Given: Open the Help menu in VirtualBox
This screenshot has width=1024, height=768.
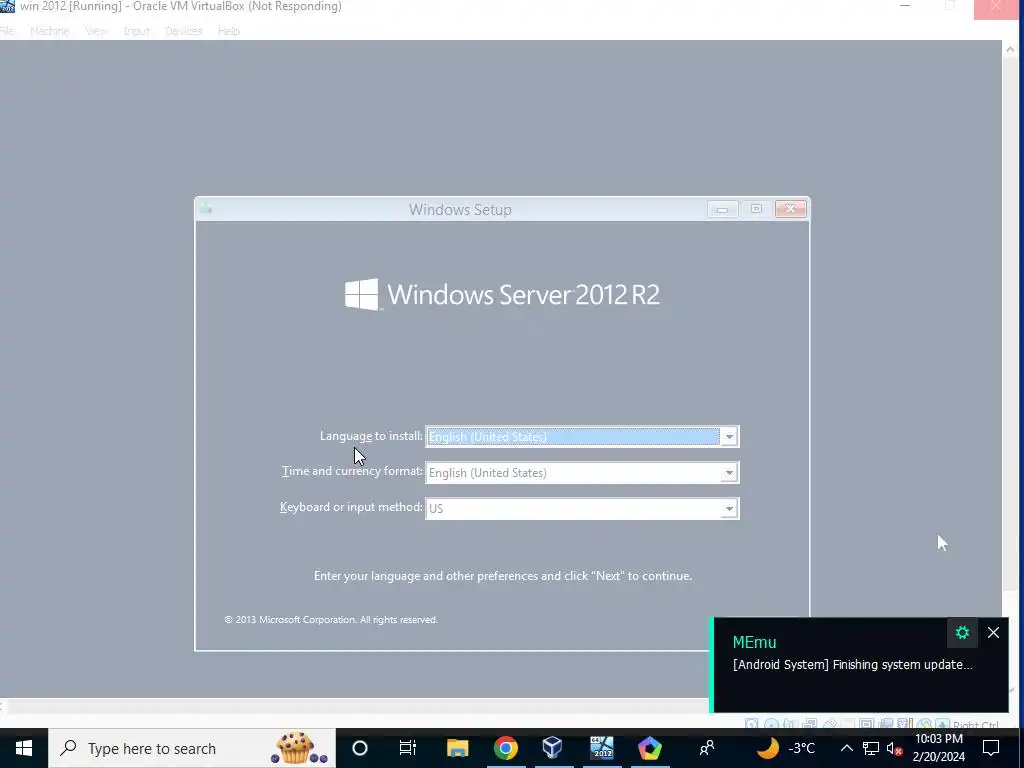Looking at the screenshot, I should click(x=229, y=31).
